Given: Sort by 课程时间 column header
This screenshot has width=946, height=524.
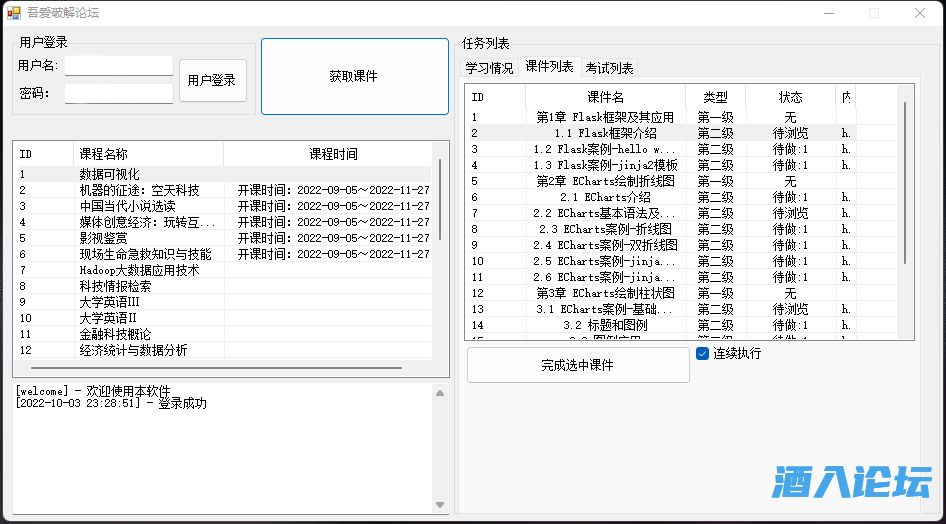Looking at the screenshot, I should 333,154.
